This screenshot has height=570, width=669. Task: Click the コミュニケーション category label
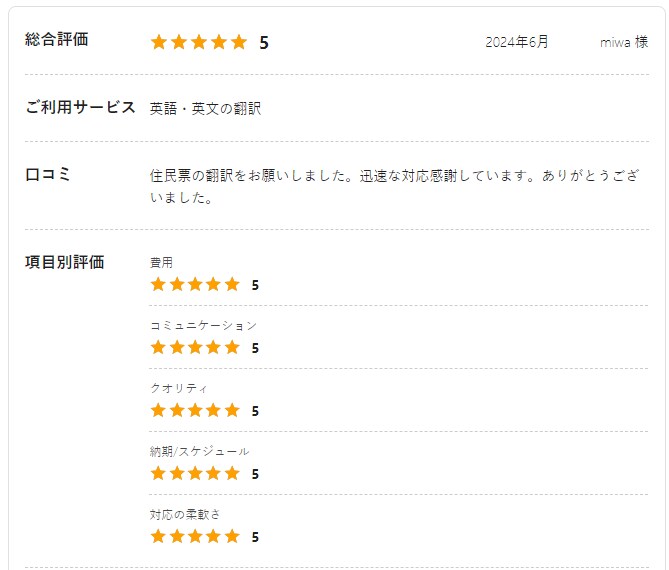click(204, 326)
